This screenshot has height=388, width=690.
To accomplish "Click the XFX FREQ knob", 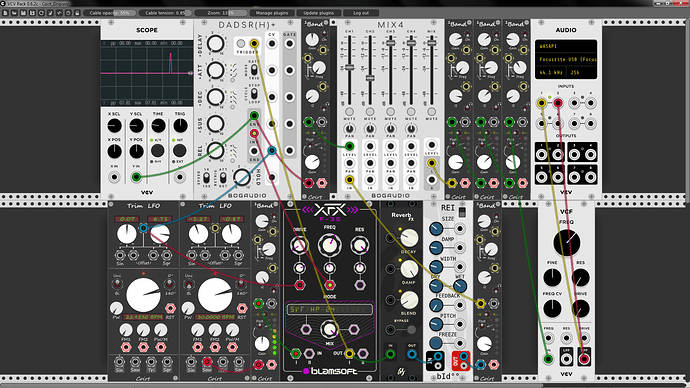I will pos(329,245).
